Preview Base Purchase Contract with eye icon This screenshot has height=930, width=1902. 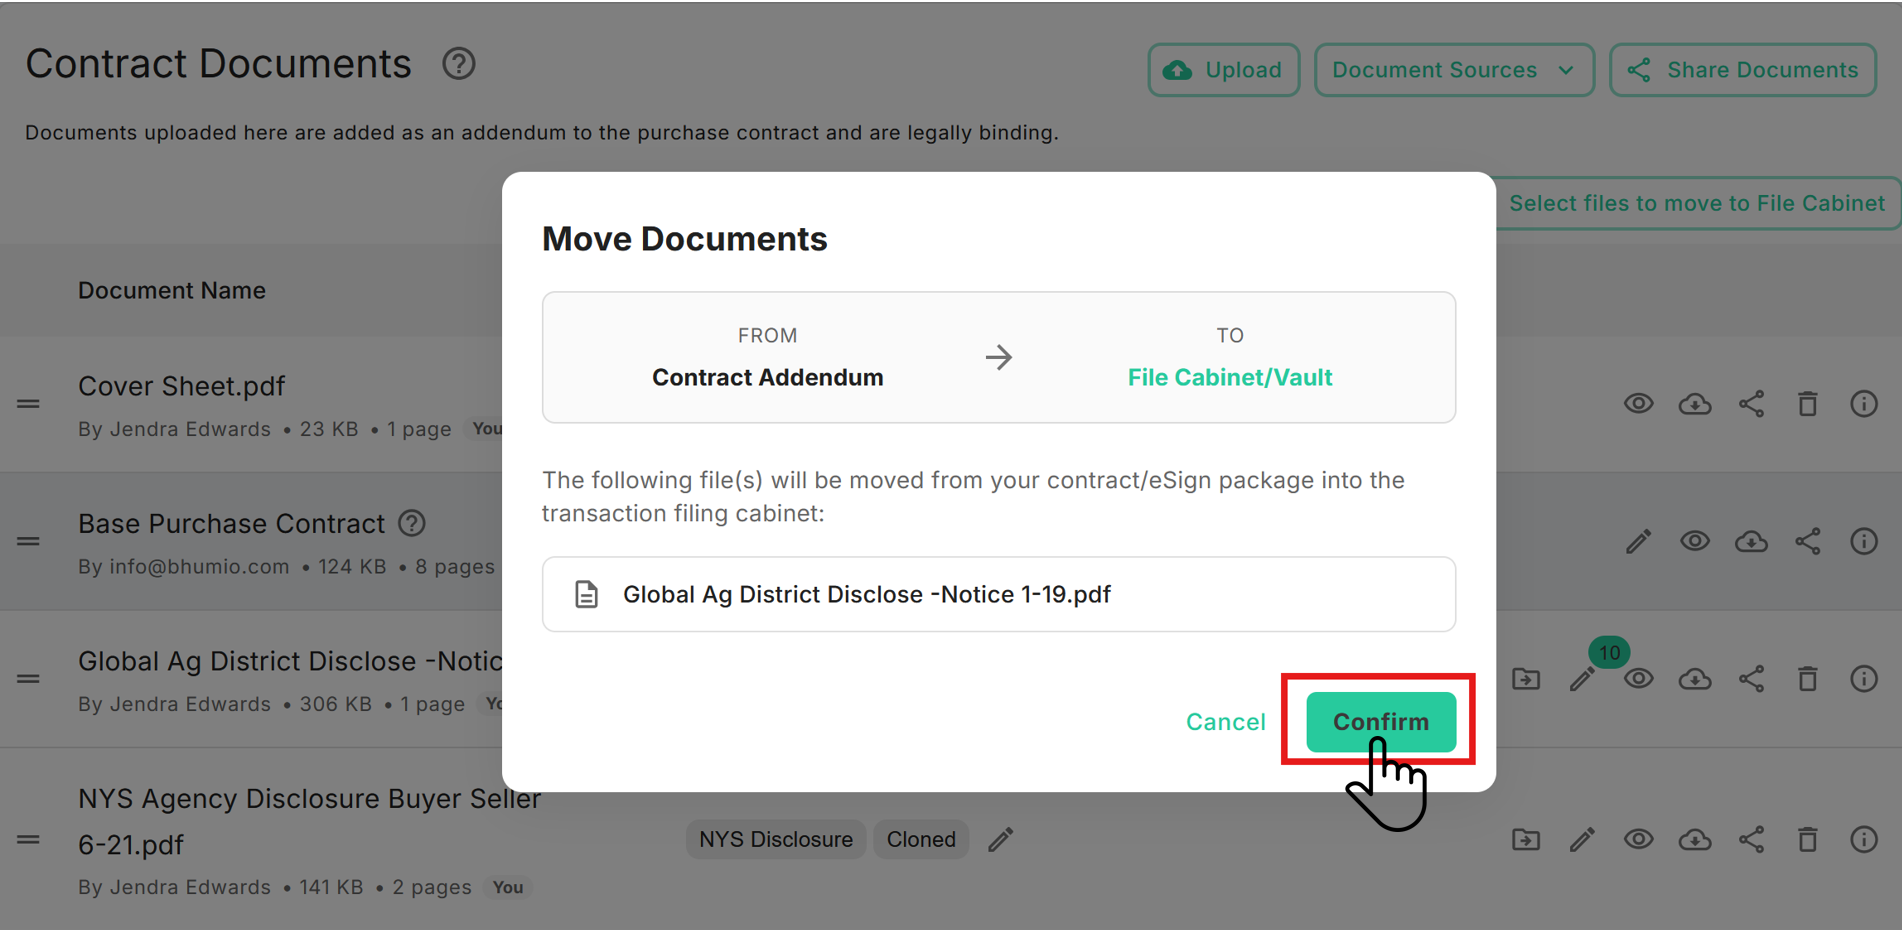coord(1695,541)
